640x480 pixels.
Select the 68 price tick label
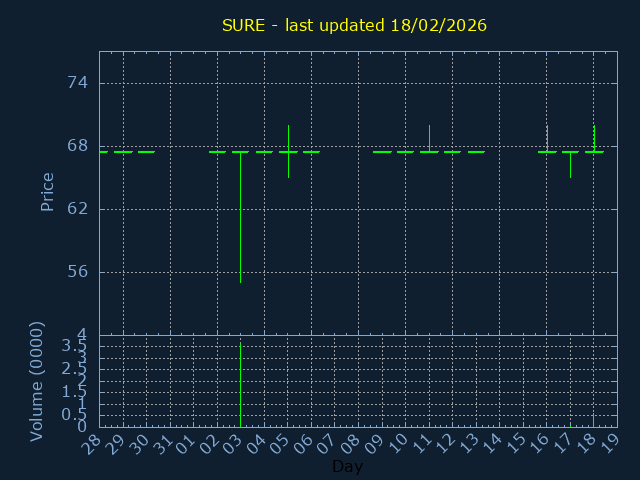click(x=77, y=146)
